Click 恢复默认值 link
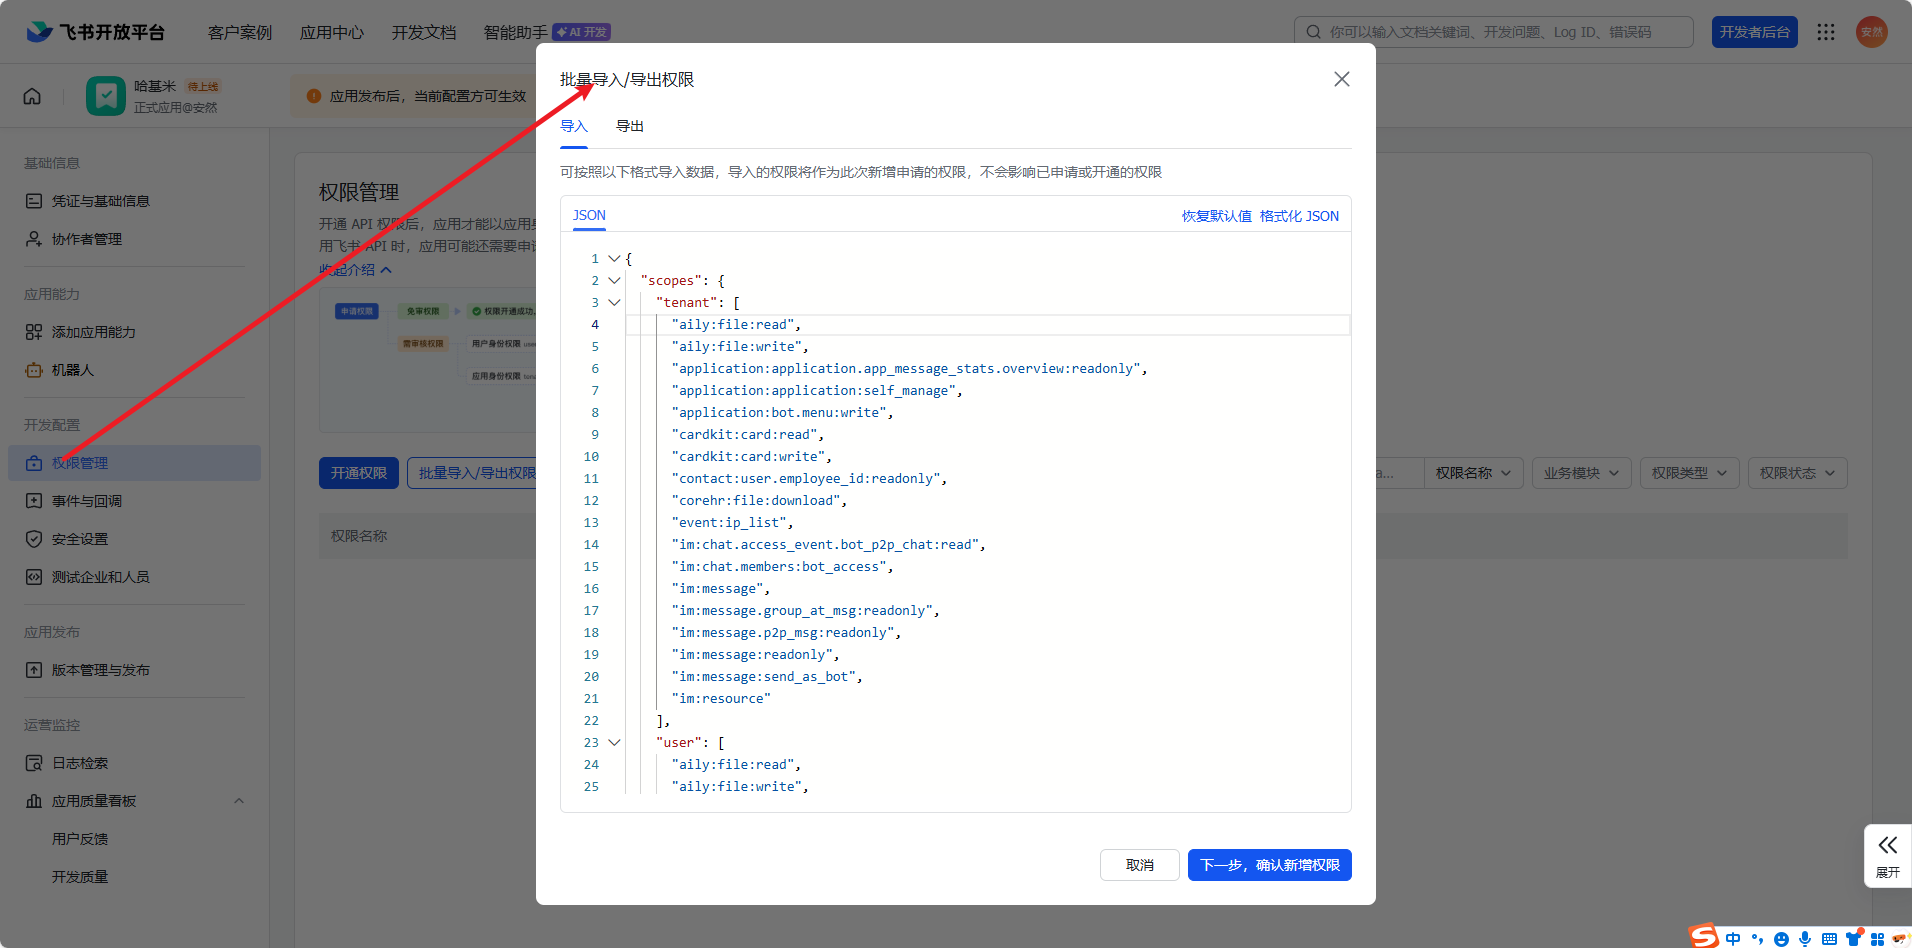This screenshot has height=948, width=1912. (1217, 216)
